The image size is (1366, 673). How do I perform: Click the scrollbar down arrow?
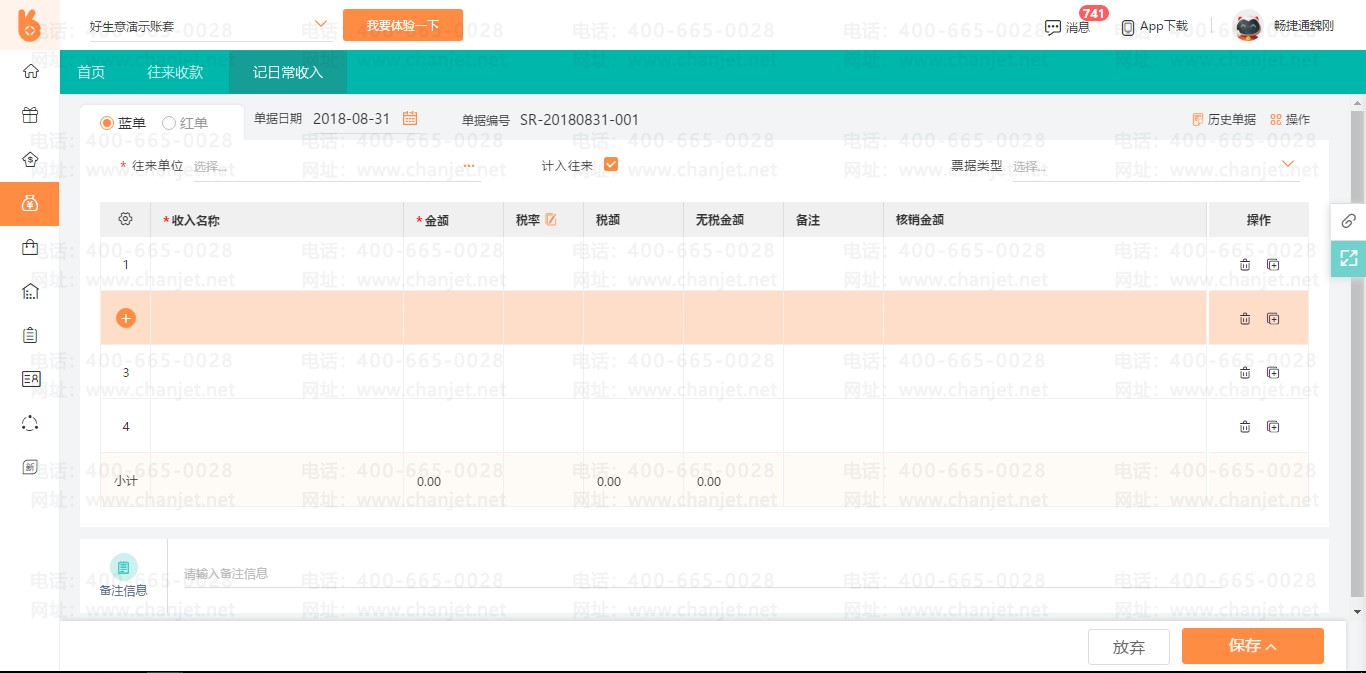pyautogui.click(x=1357, y=611)
